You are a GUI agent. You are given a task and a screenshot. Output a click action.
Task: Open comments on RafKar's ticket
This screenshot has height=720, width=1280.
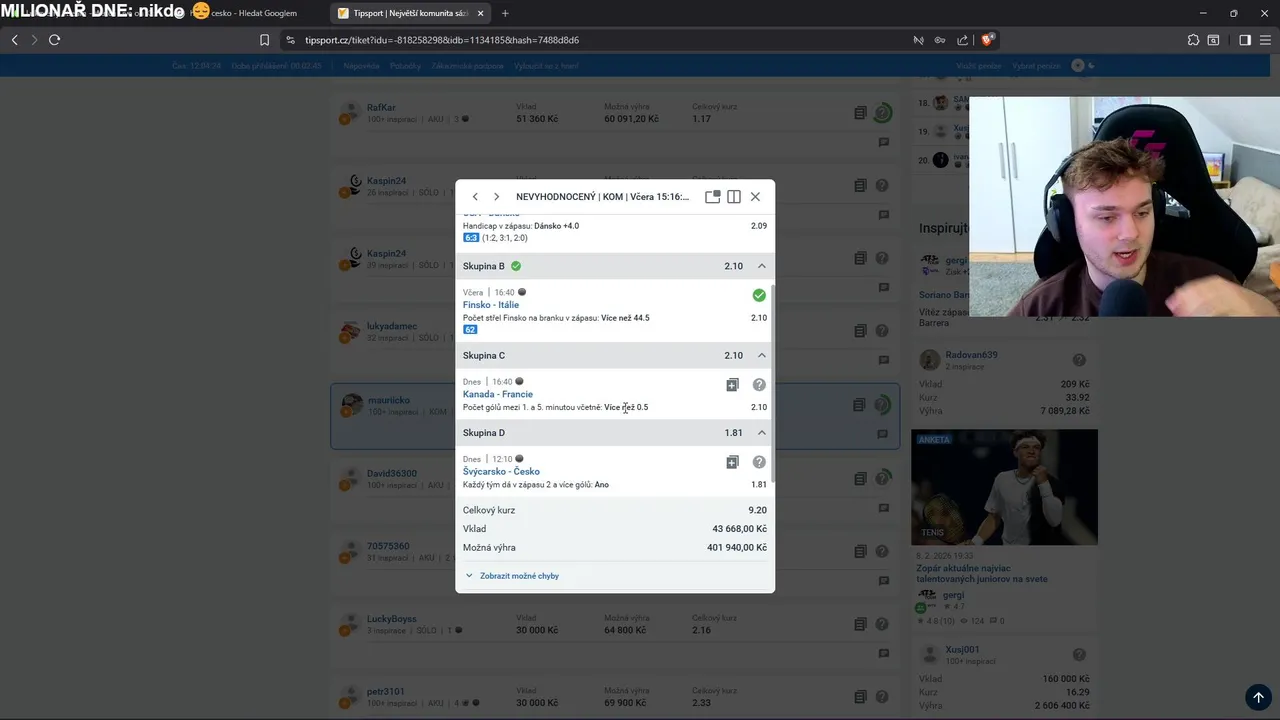[884, 142]
